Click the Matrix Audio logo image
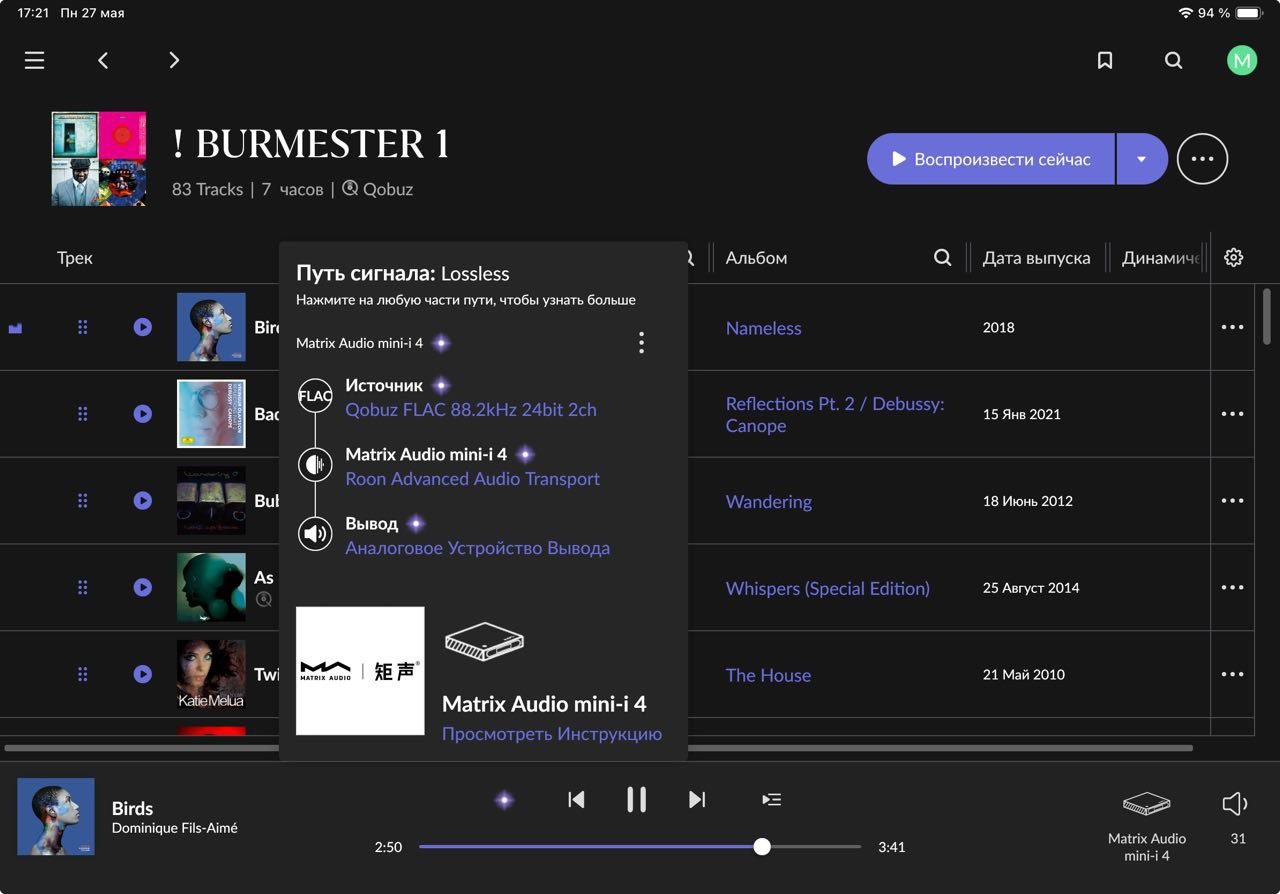Screen dimensions: 1280x894 360,671
